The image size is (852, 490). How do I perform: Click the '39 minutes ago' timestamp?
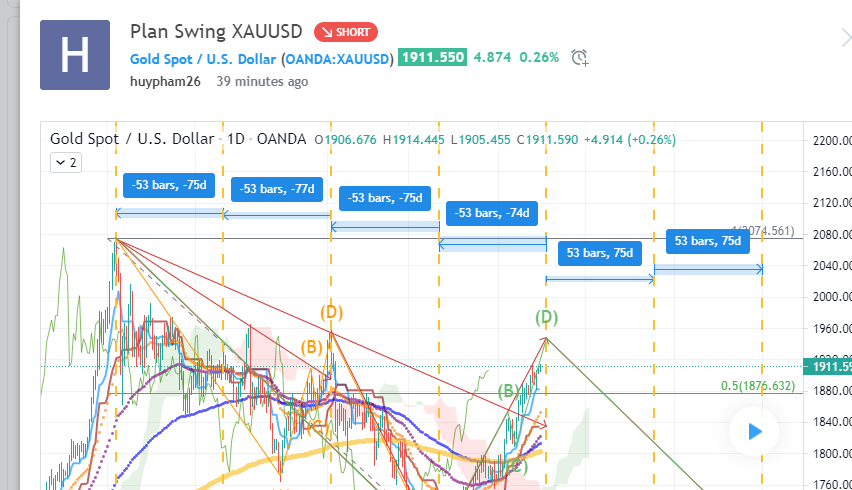[262, 81]
